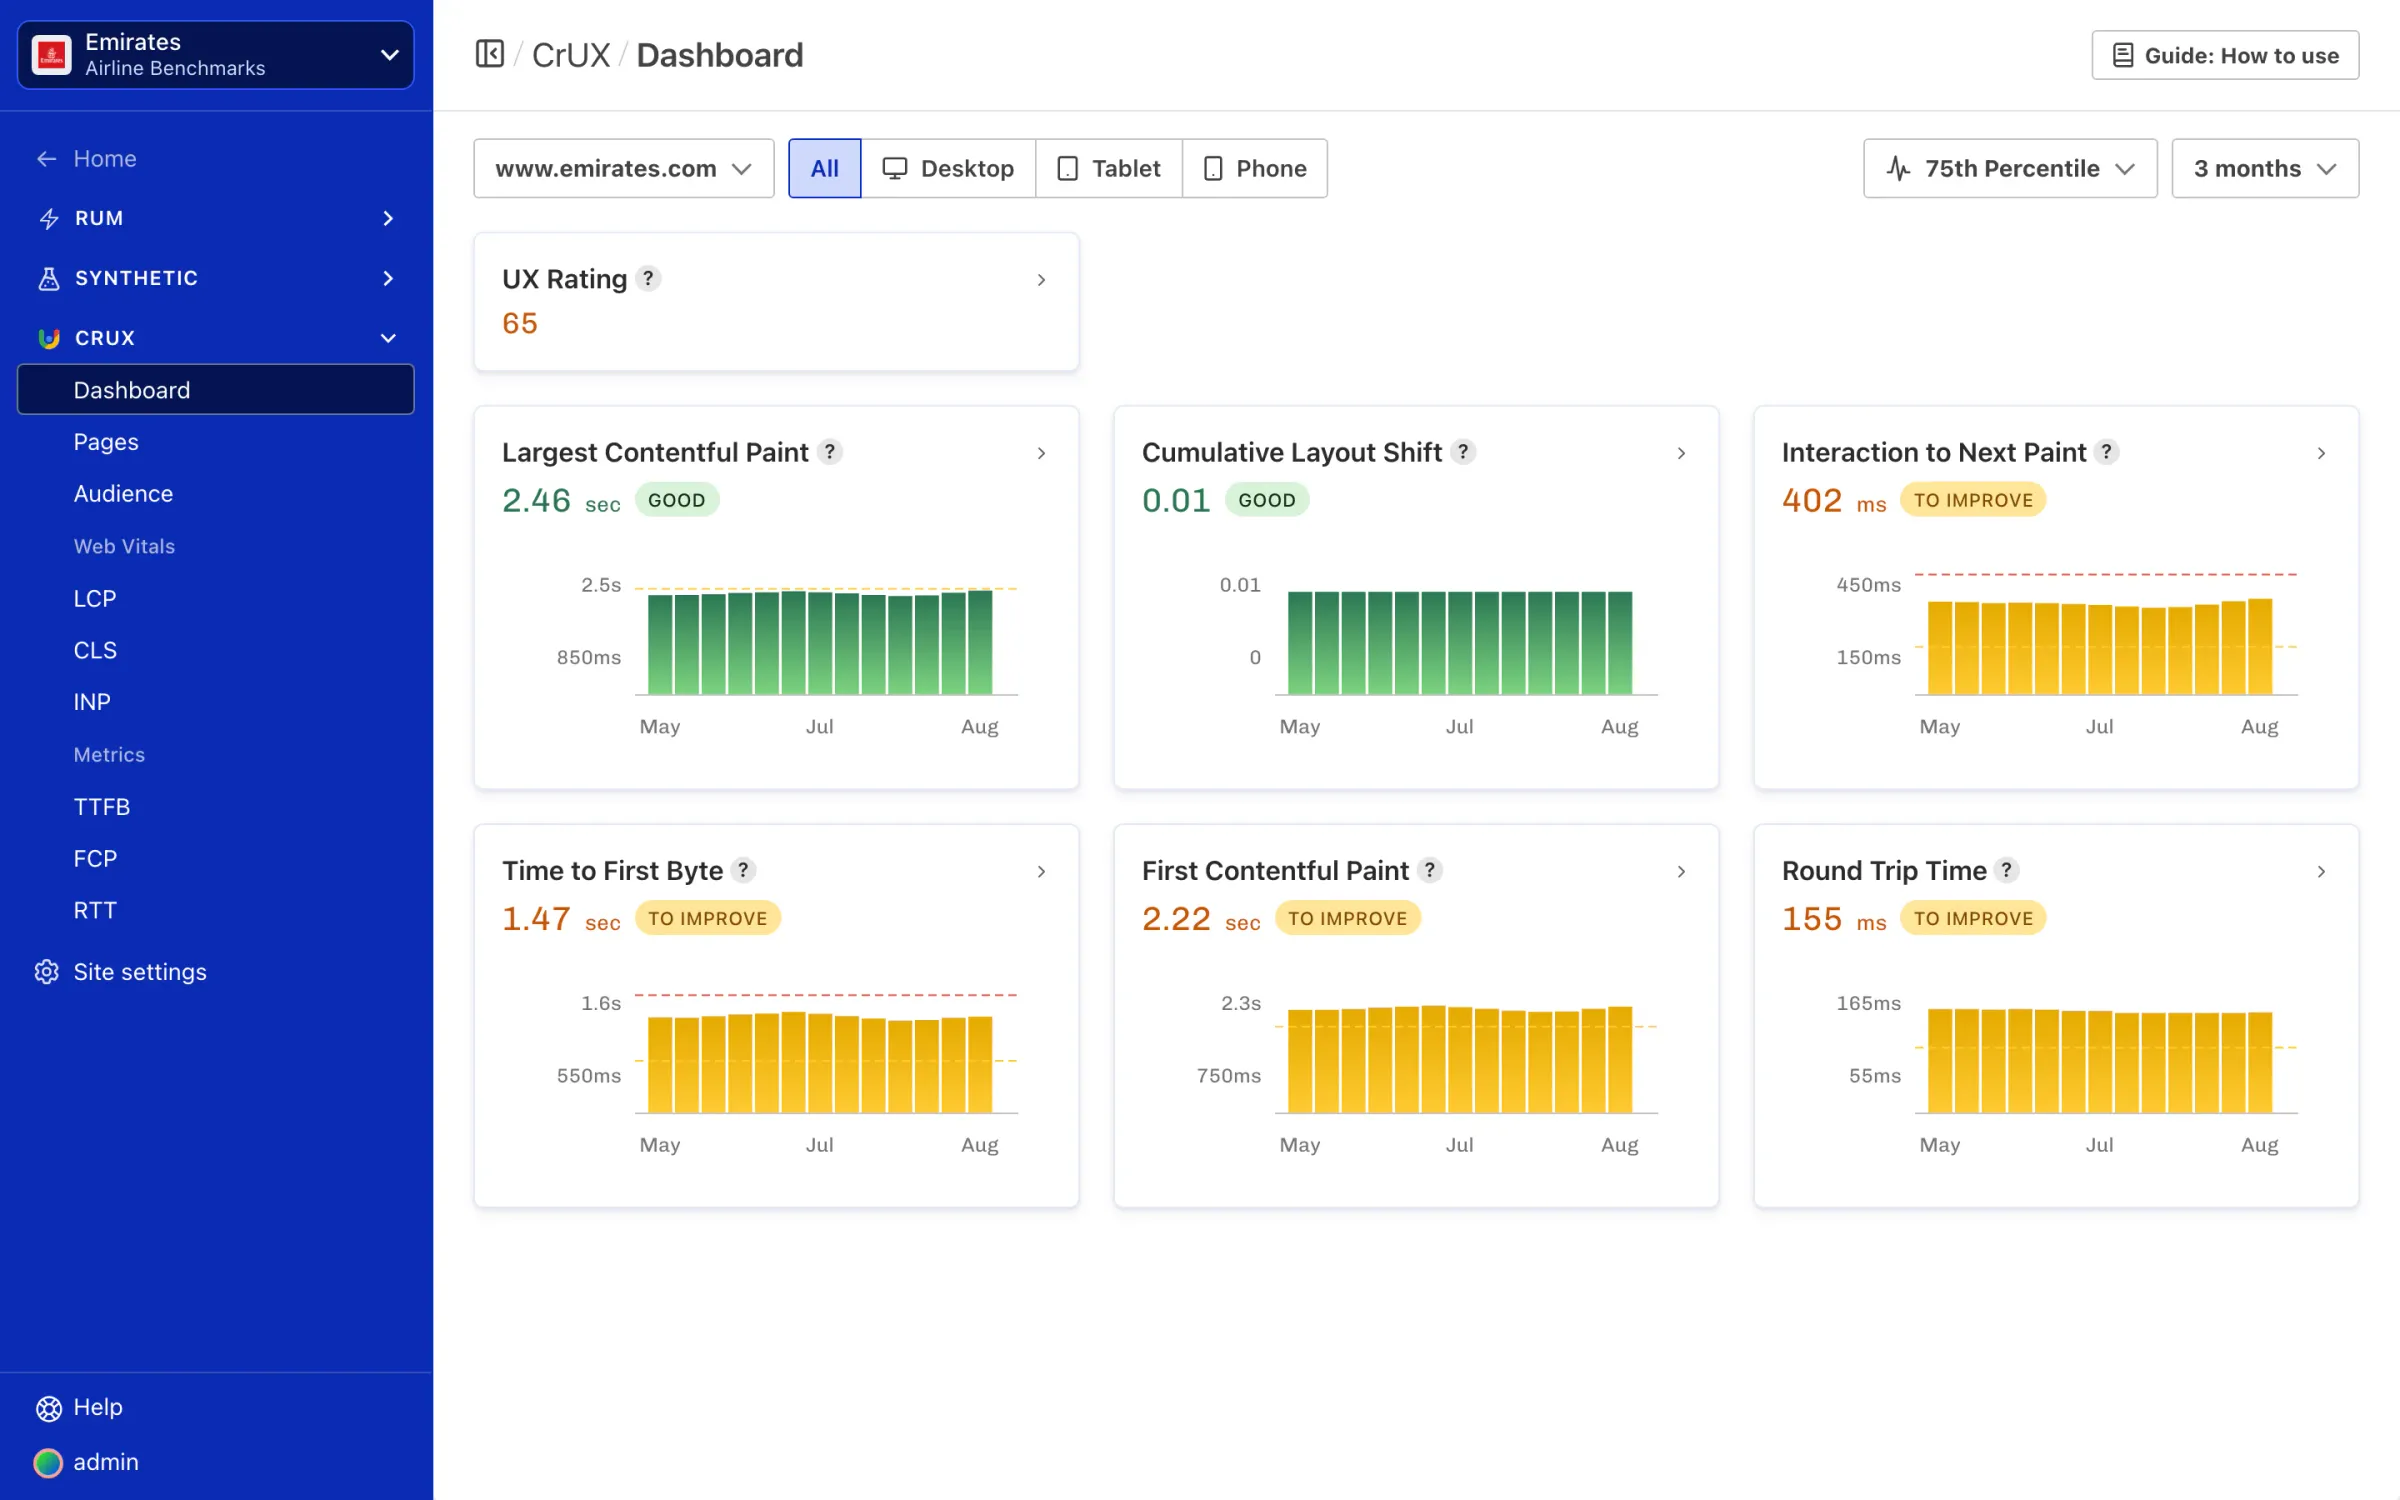The height and width of the screenshot is (1500, 2400).
Task: Show Round Trip Time help icon
Action: tap(2006, 871)
